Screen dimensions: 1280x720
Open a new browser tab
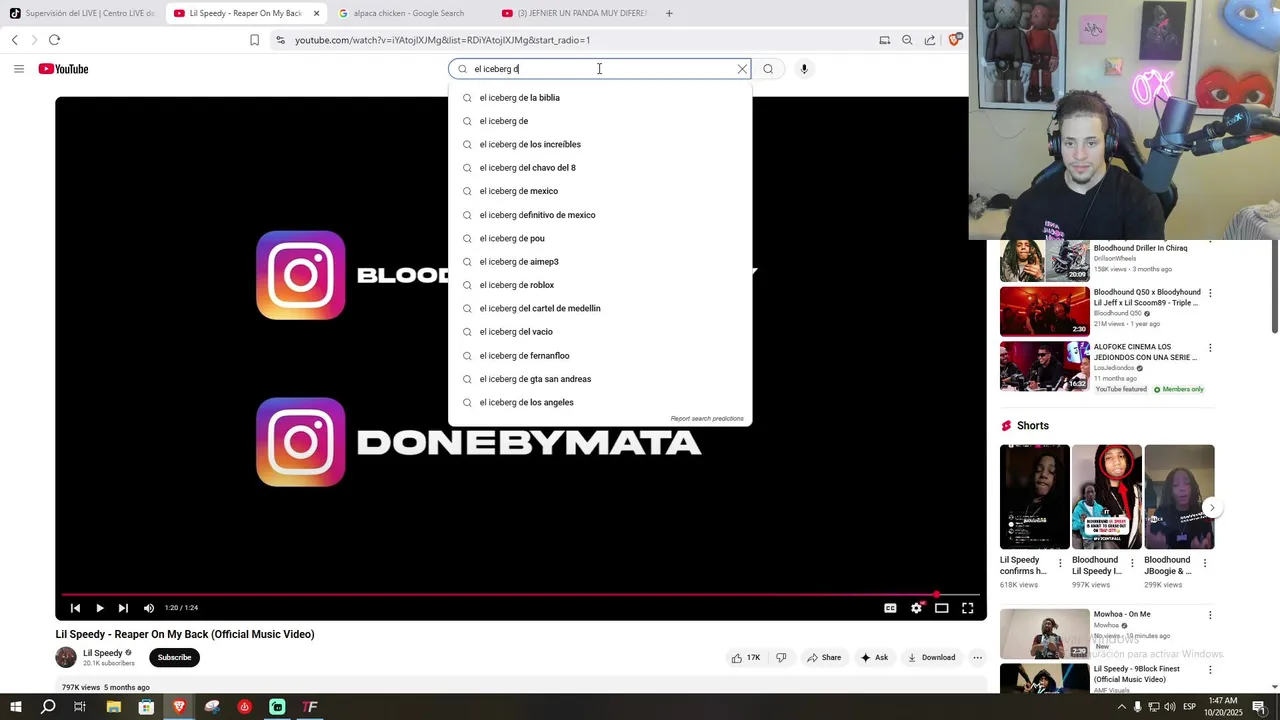tap(669, 13)
